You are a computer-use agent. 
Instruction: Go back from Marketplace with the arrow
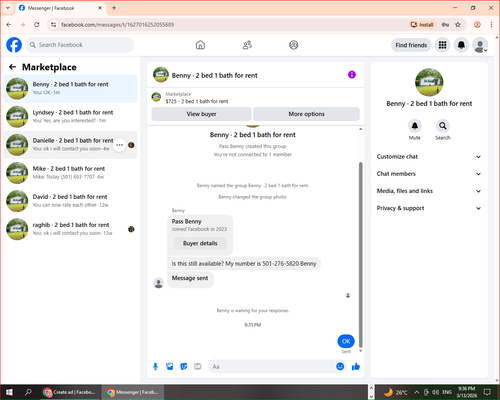(12, 67)
